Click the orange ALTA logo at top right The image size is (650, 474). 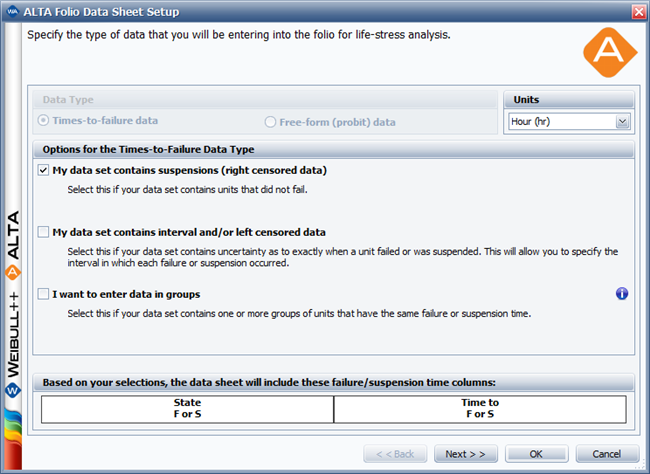pyautogui.click(x=603, y=50)
